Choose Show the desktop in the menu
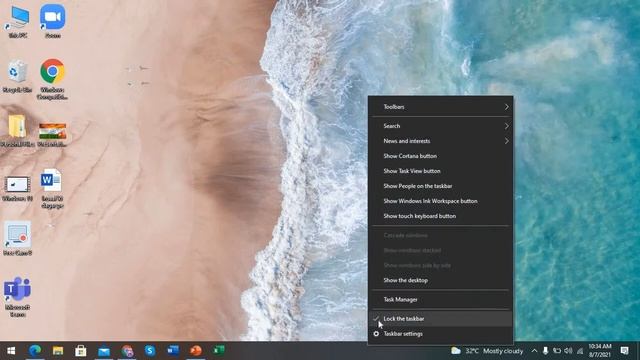Image resolution: width=640 pixels, height=360 pixels. [x=440, y=280]
